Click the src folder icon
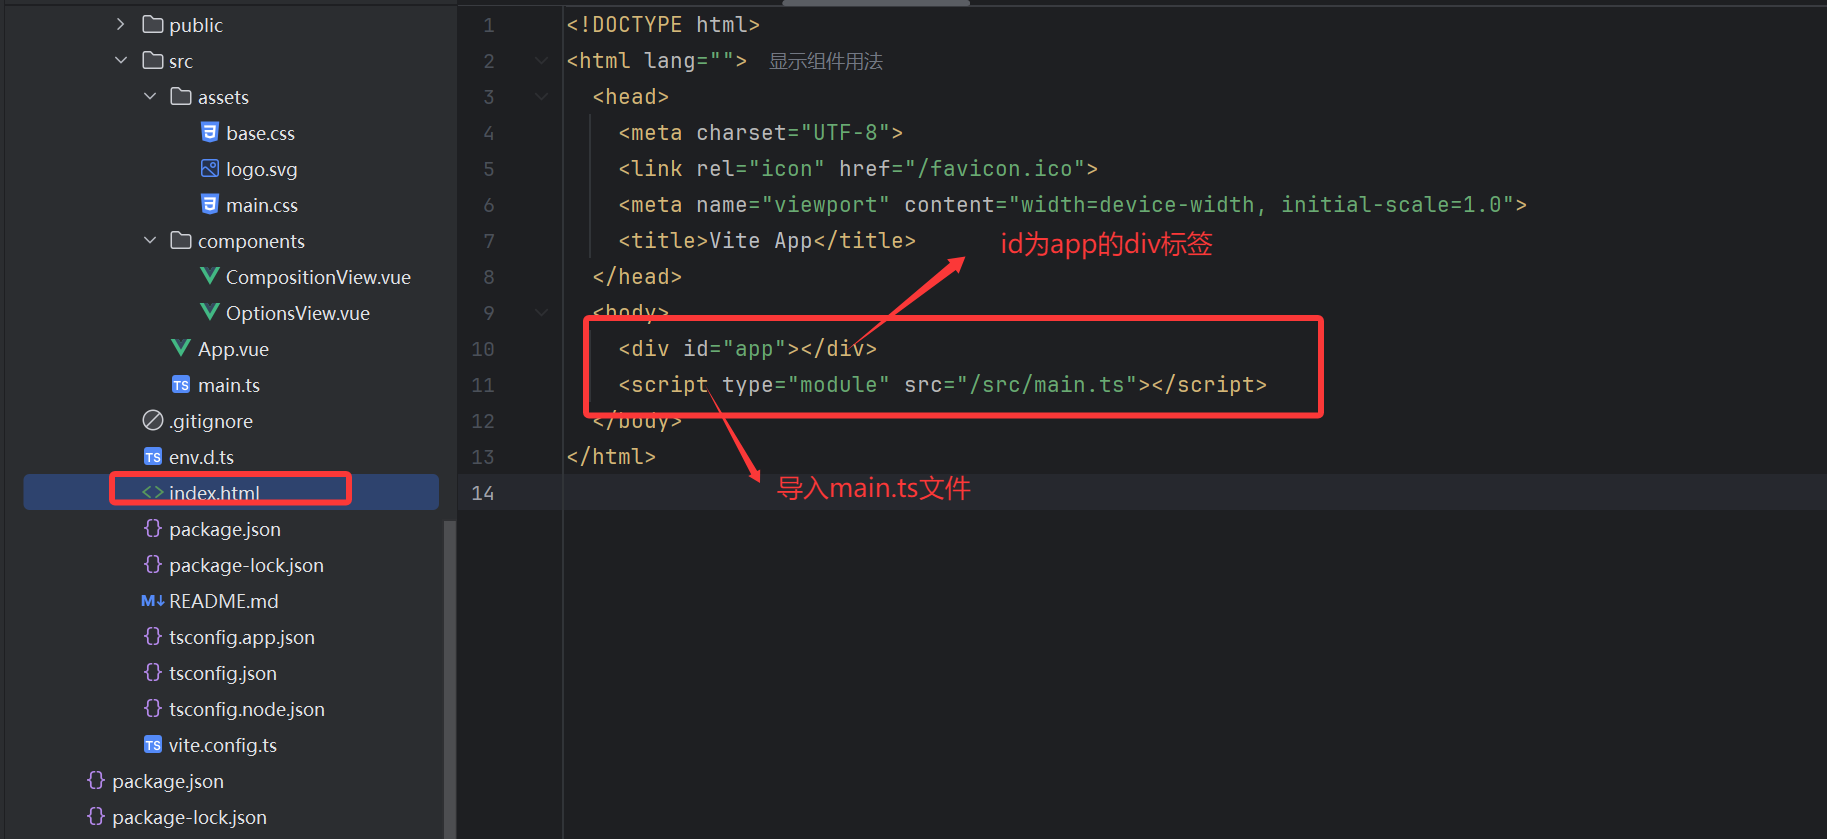The width and height of the screenshot is (1827, 839). [153, 60]
